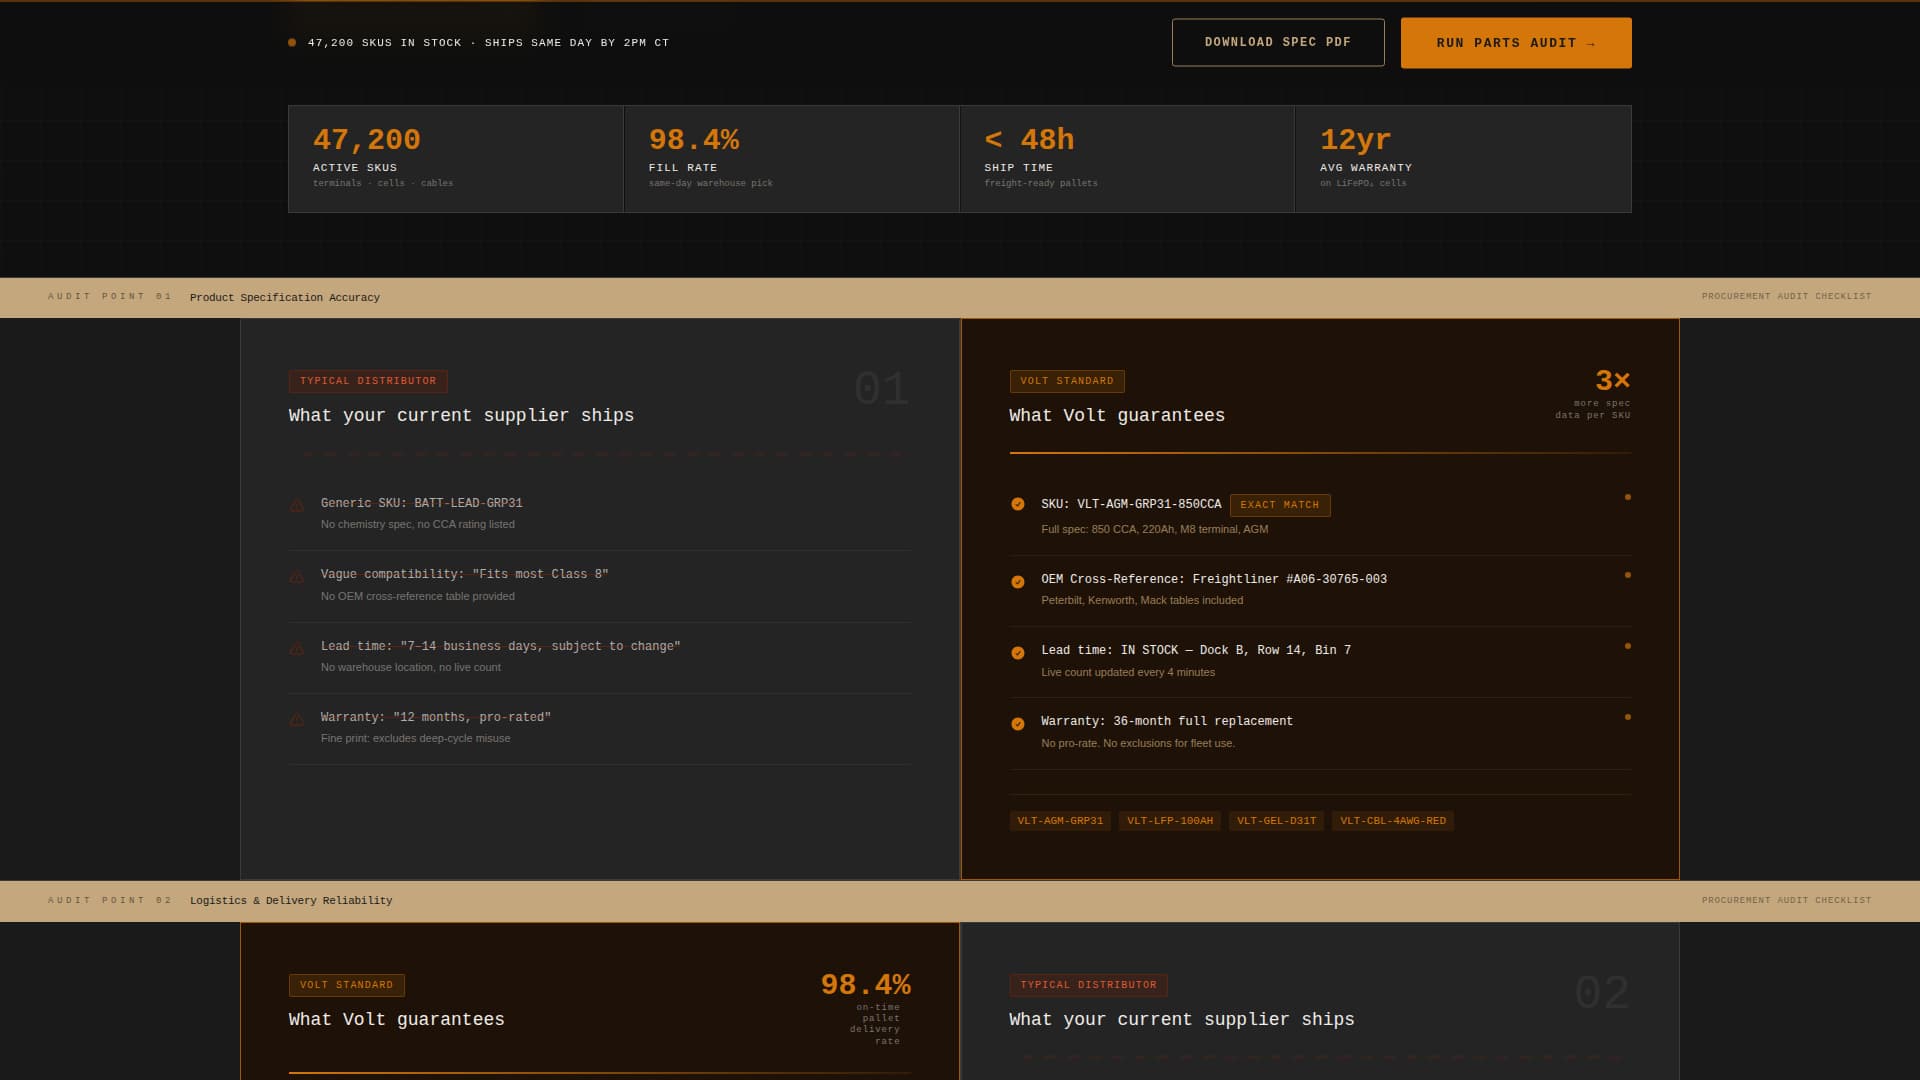Open the Procurement Audit Checklist in the header strip
Screen dimensions: 1920x1080
[x=1786, y=296]
